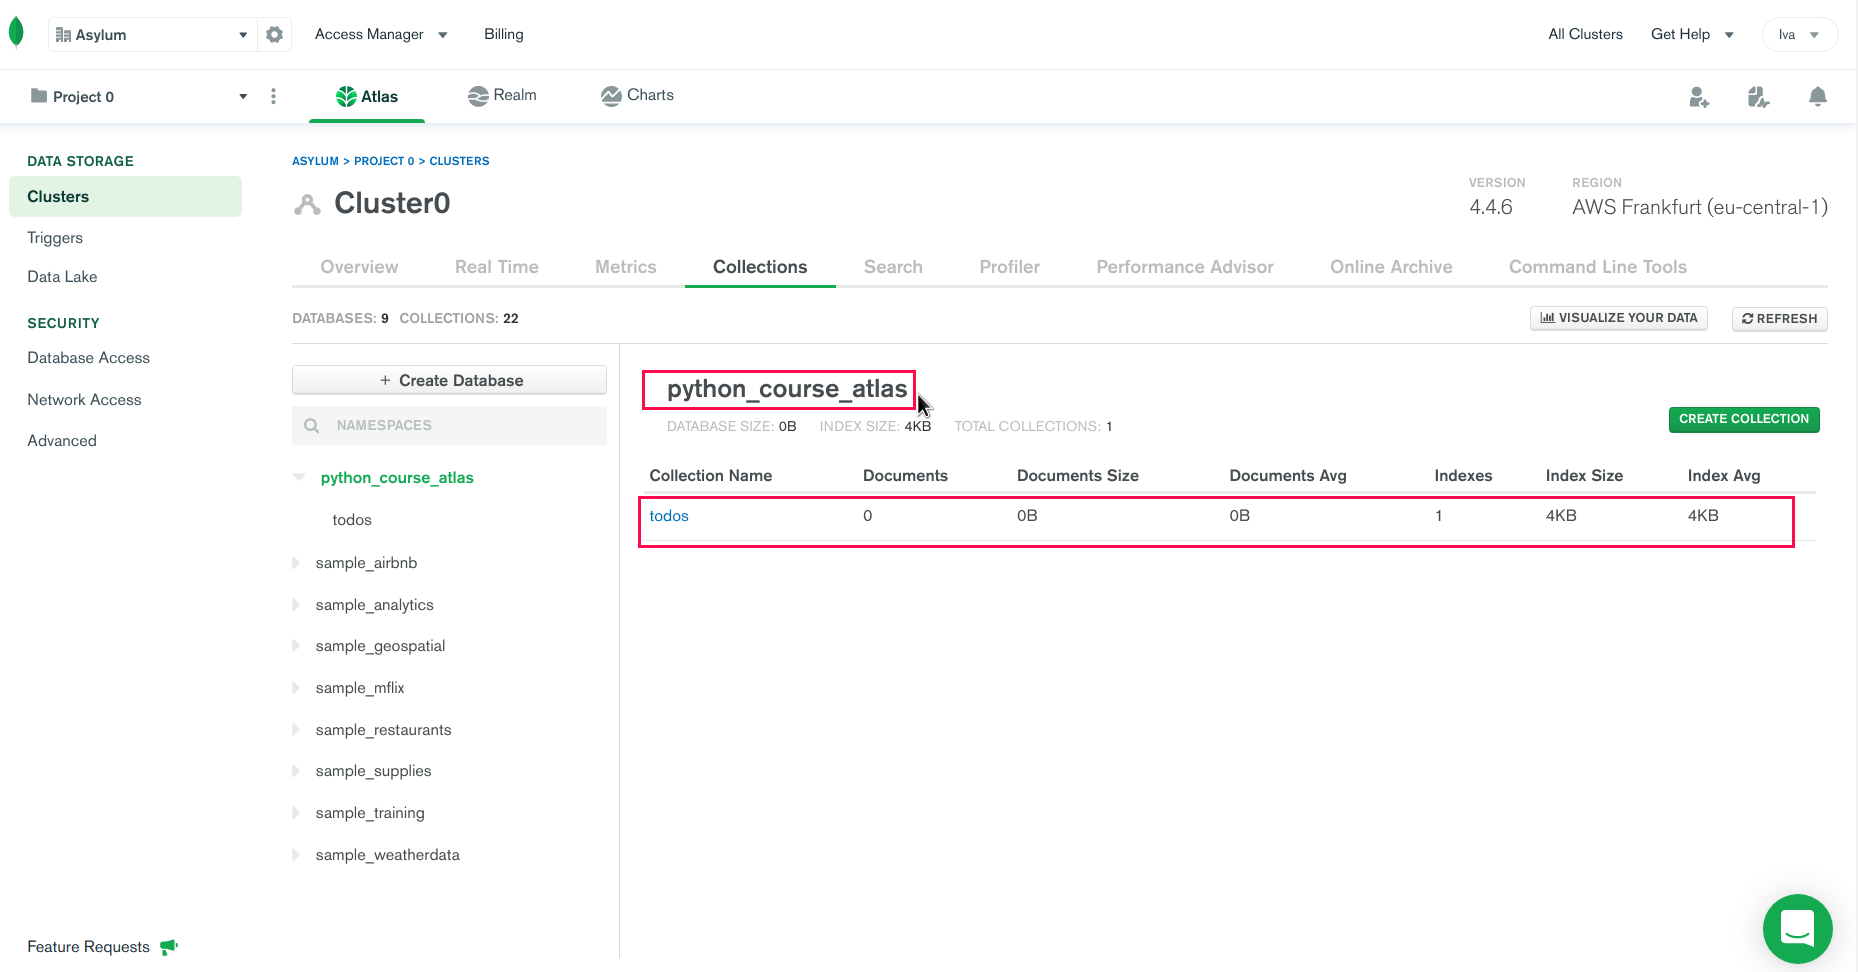The height and width of the screenshot is (972, 1858).
Task: Switch to the Charts tab
Action: coord(637,95)
